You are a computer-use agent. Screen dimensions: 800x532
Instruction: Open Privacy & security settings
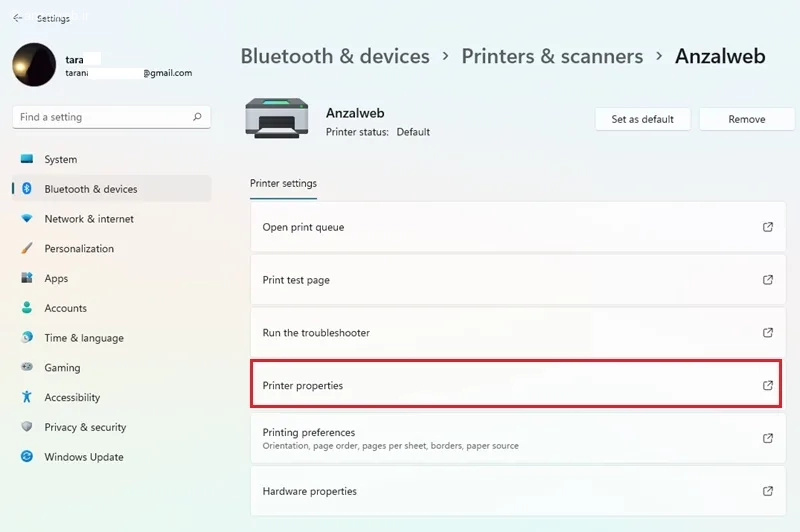tap(111, 427)
